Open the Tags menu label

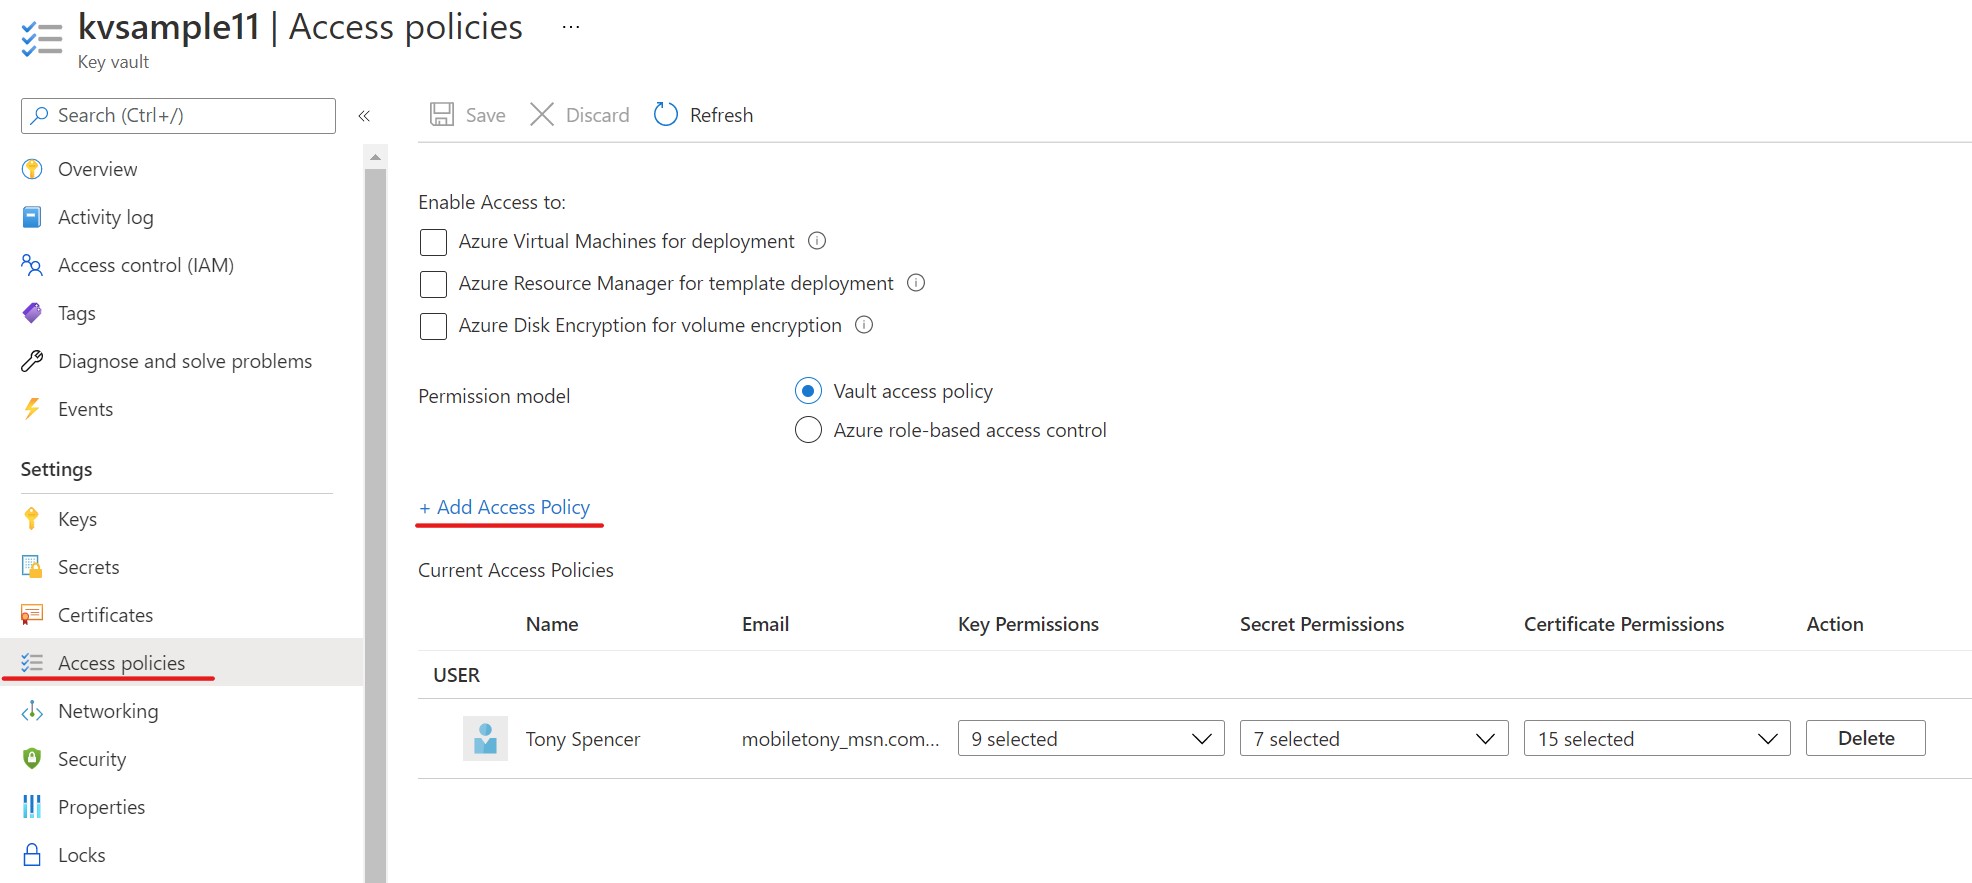pyautogui.click(x=76, y=313)
